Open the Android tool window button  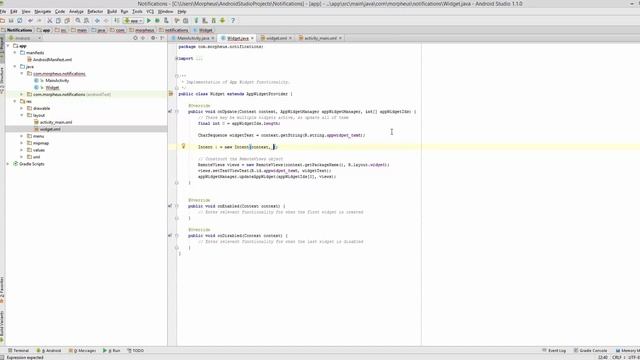49,350
